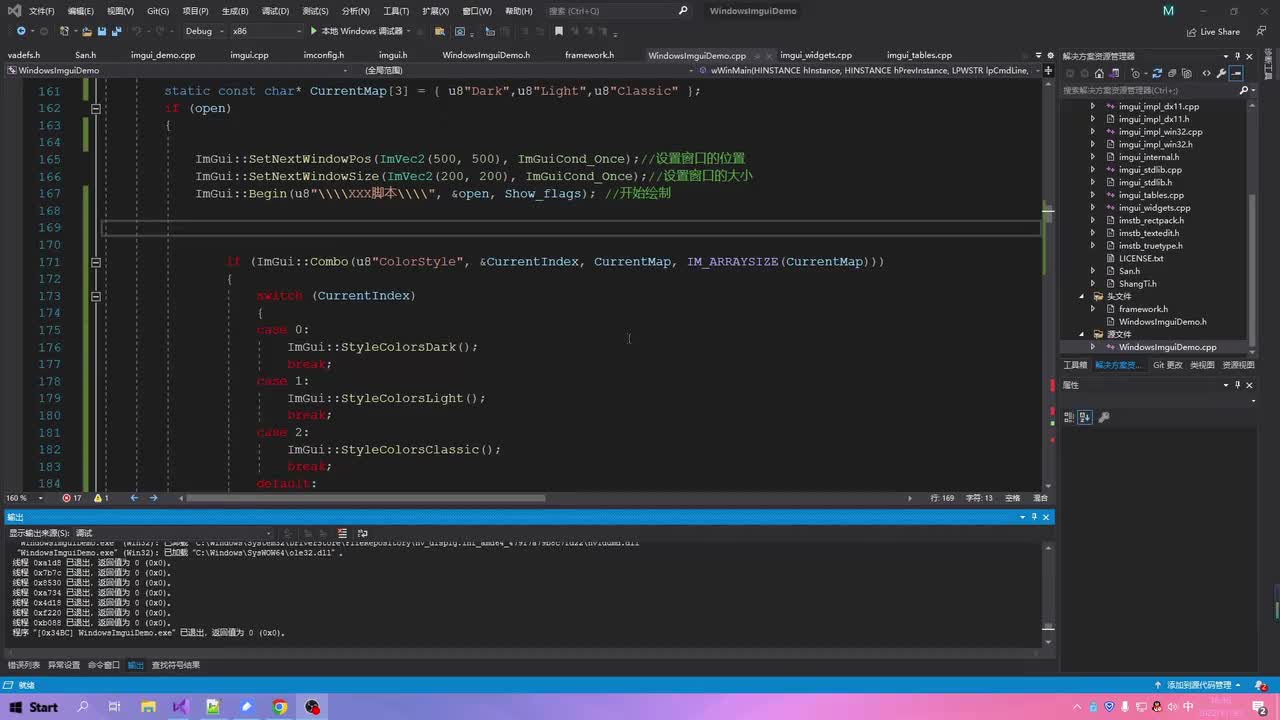The width and height of the screenshot is (1280, 720).
Task: Start debugging with the green play arrow
Action: tap(313, 31)
